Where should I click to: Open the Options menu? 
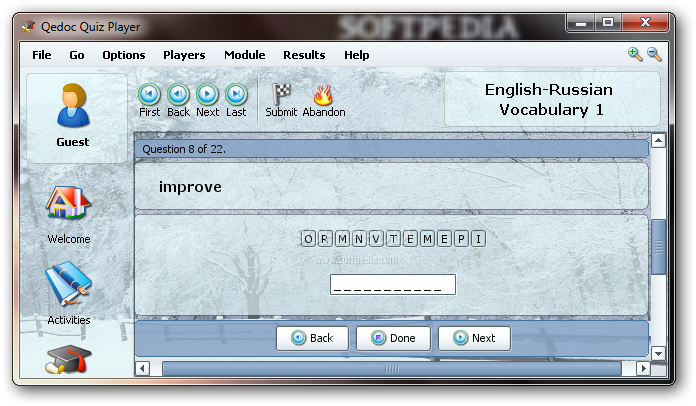(124, 55)
